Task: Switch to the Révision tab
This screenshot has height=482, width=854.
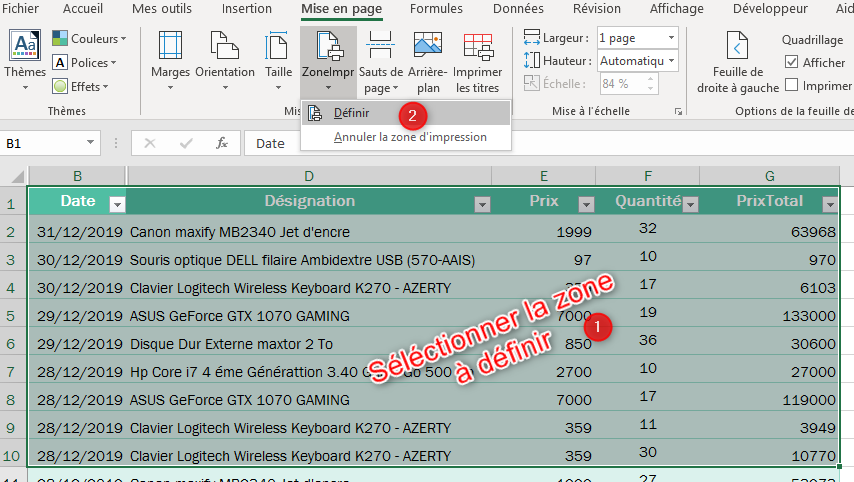Action: tap(596, 9)
